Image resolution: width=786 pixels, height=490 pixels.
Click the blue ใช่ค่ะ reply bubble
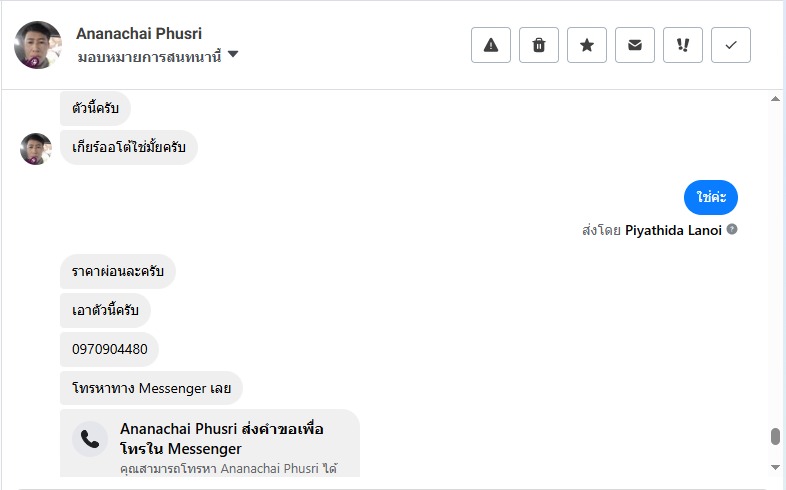point(711,198)
